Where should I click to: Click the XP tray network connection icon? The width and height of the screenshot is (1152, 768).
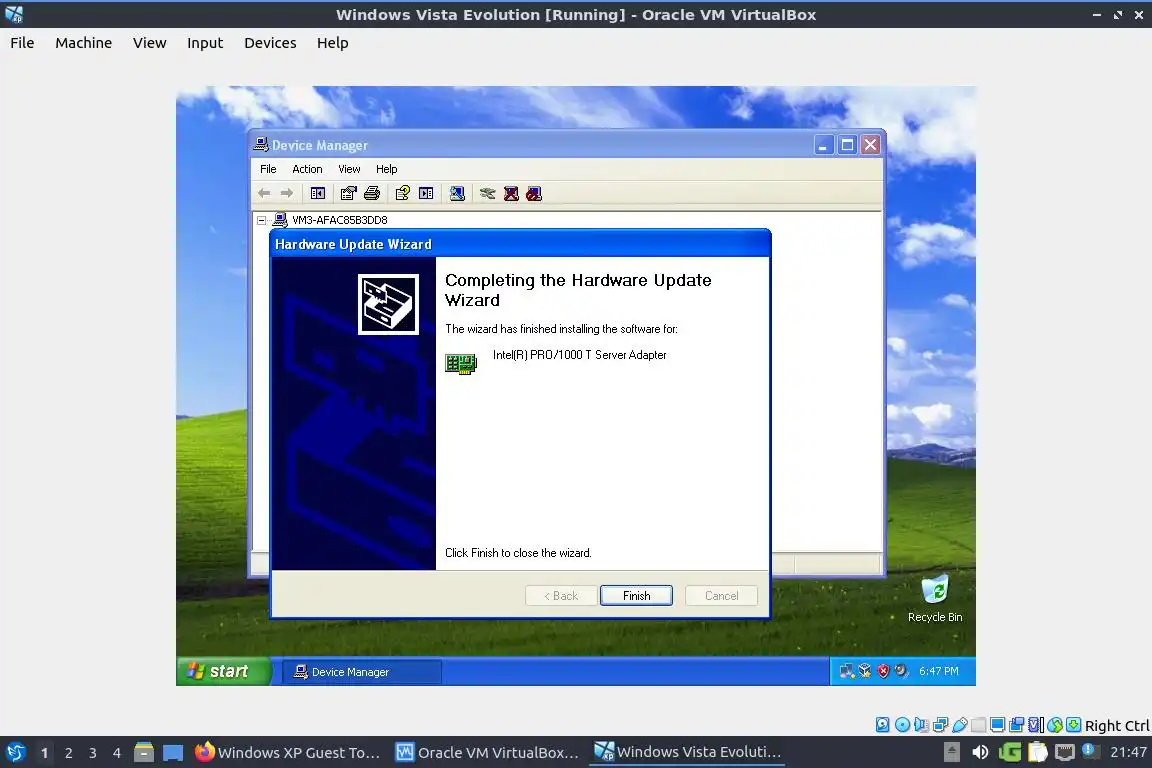[x=846, y=671]
